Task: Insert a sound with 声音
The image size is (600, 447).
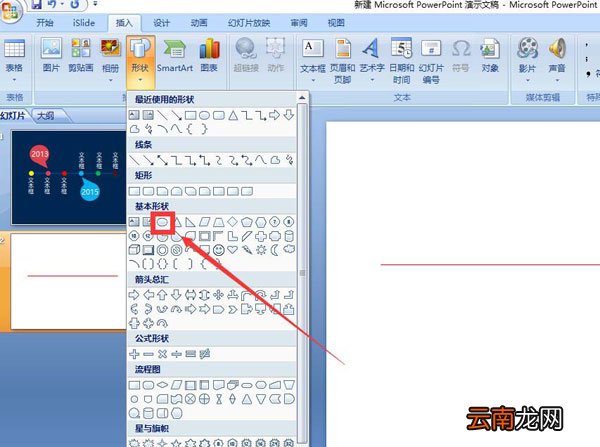Action: 557,55
